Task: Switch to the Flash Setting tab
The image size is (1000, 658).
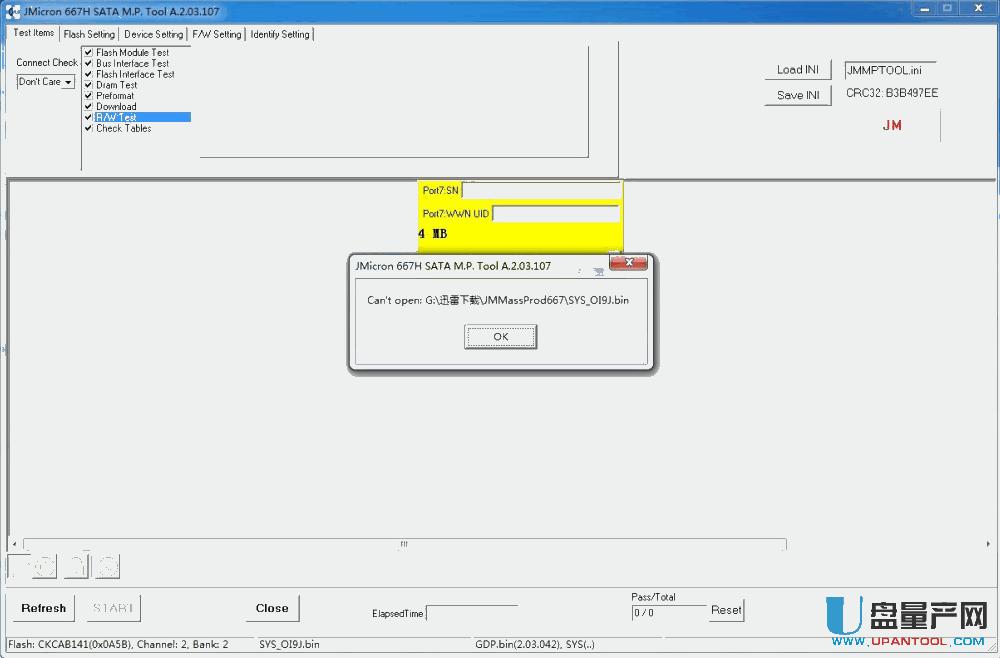Action: [x=89, y=33]
